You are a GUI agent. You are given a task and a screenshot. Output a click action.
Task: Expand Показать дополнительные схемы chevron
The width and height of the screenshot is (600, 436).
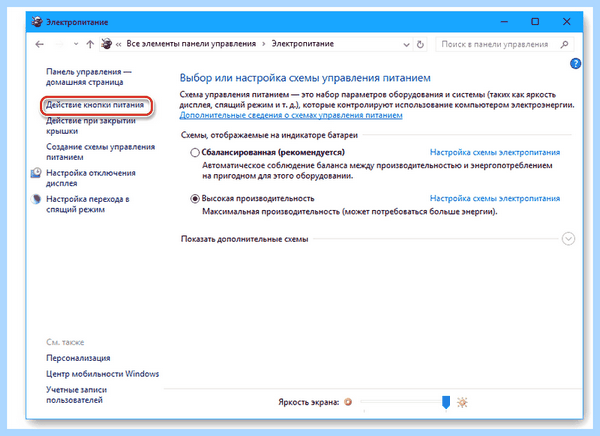[x=568, y=239]
